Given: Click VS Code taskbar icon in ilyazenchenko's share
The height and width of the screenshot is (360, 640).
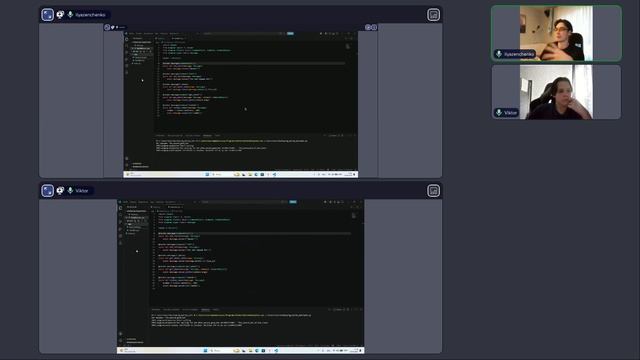Looking at the screenshot, I should click(274, 174).
